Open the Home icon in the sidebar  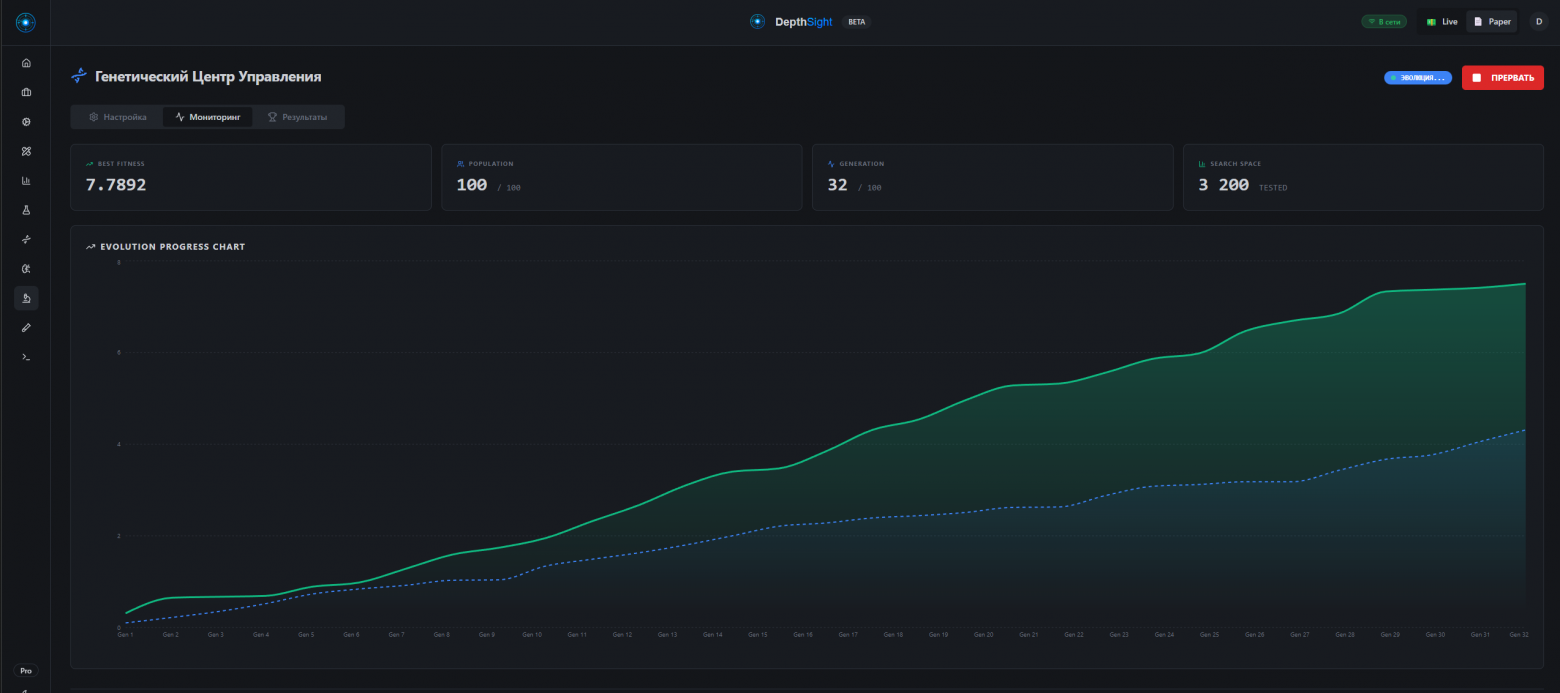pyautogui.click(x=26, y=63)
